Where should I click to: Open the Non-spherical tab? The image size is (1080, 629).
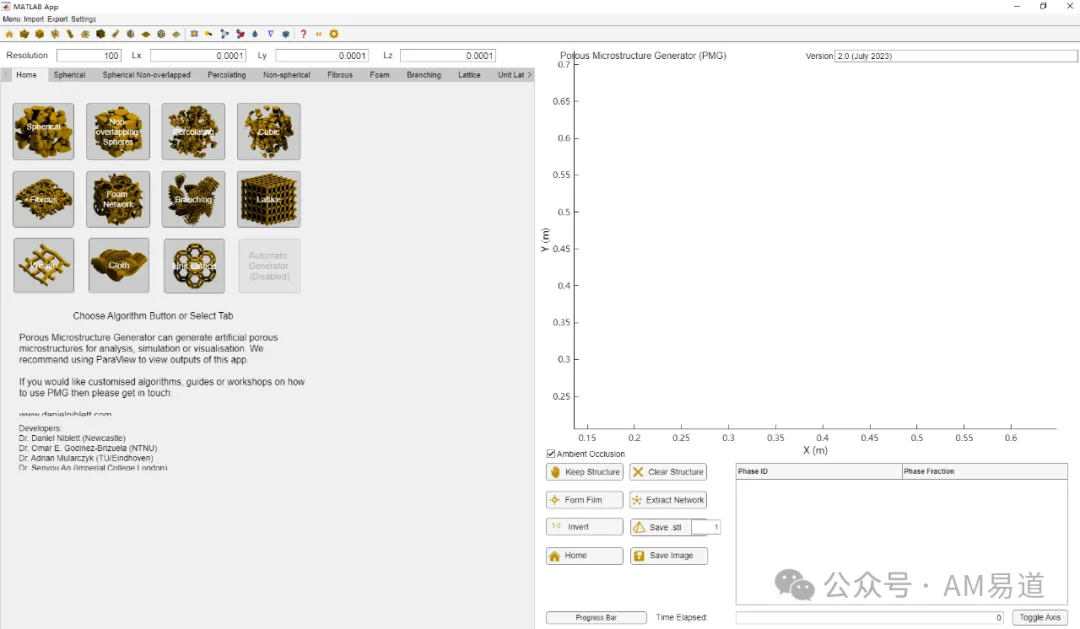point(287,74)
